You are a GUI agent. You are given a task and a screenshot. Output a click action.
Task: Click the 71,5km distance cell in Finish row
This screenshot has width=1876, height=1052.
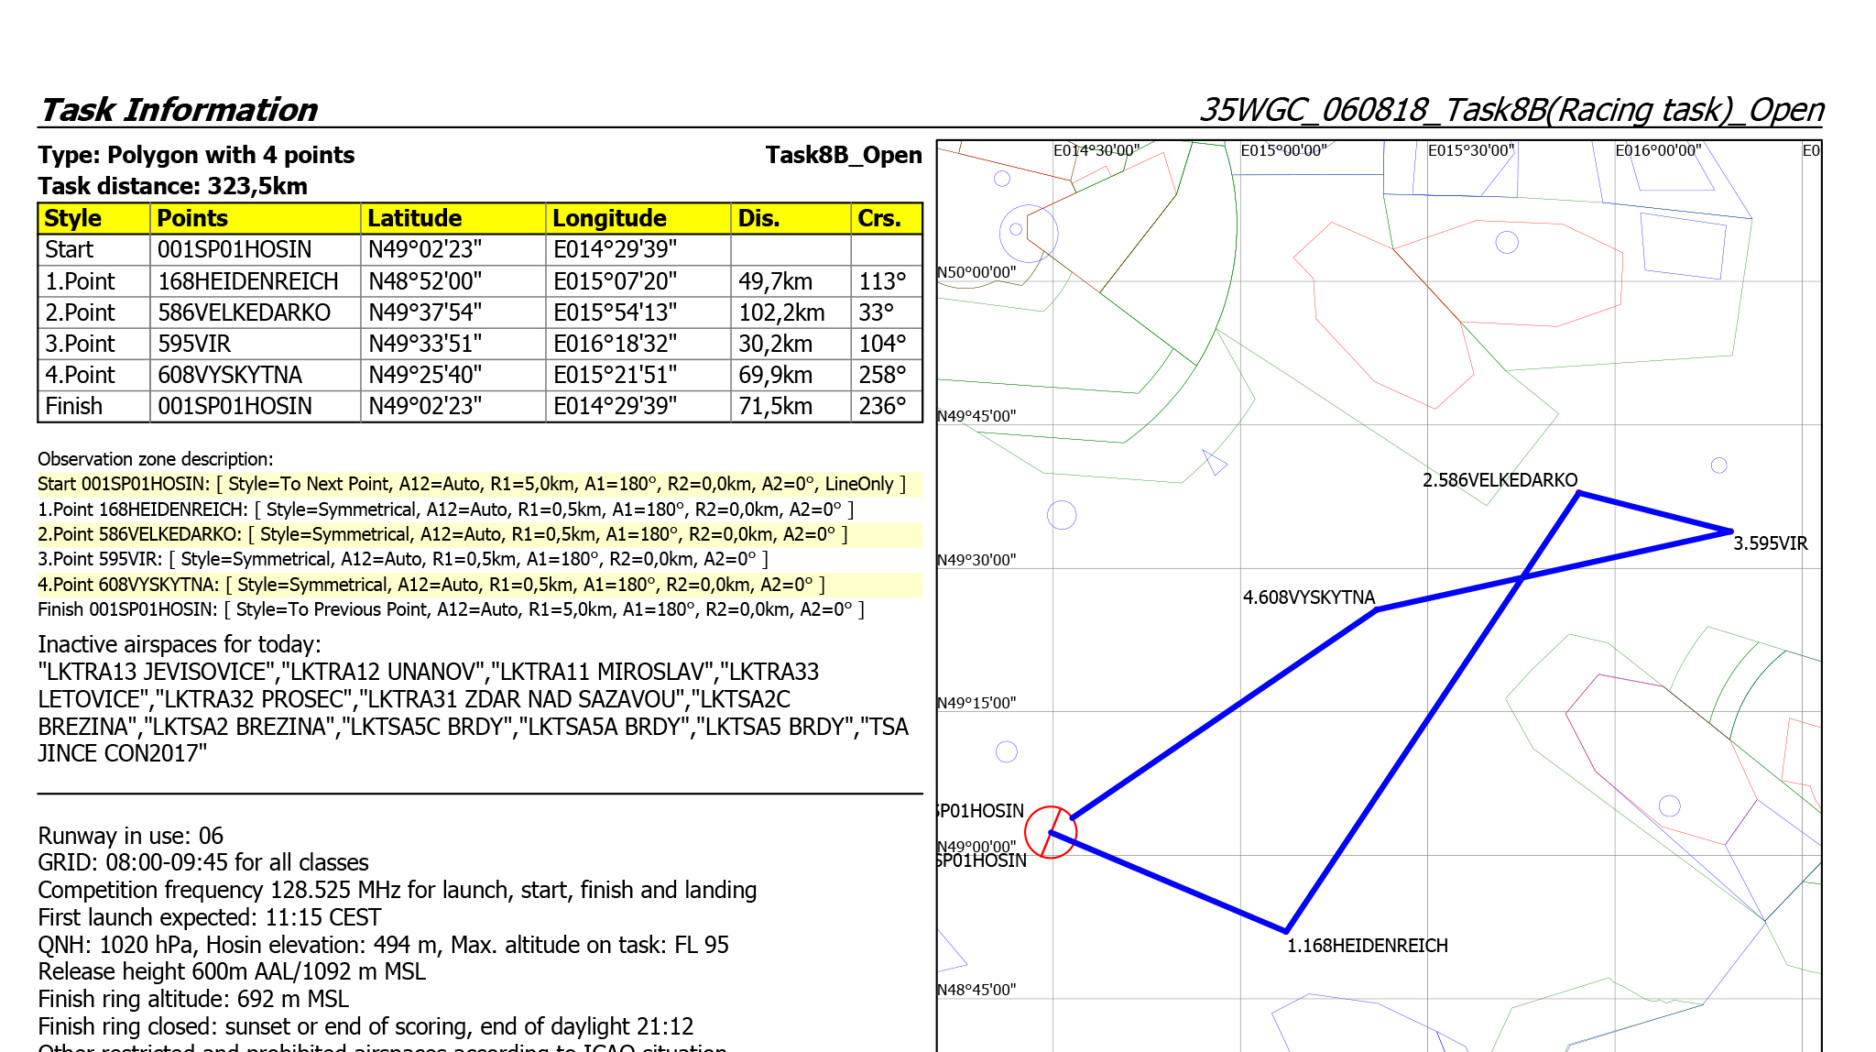coord(775,406)
